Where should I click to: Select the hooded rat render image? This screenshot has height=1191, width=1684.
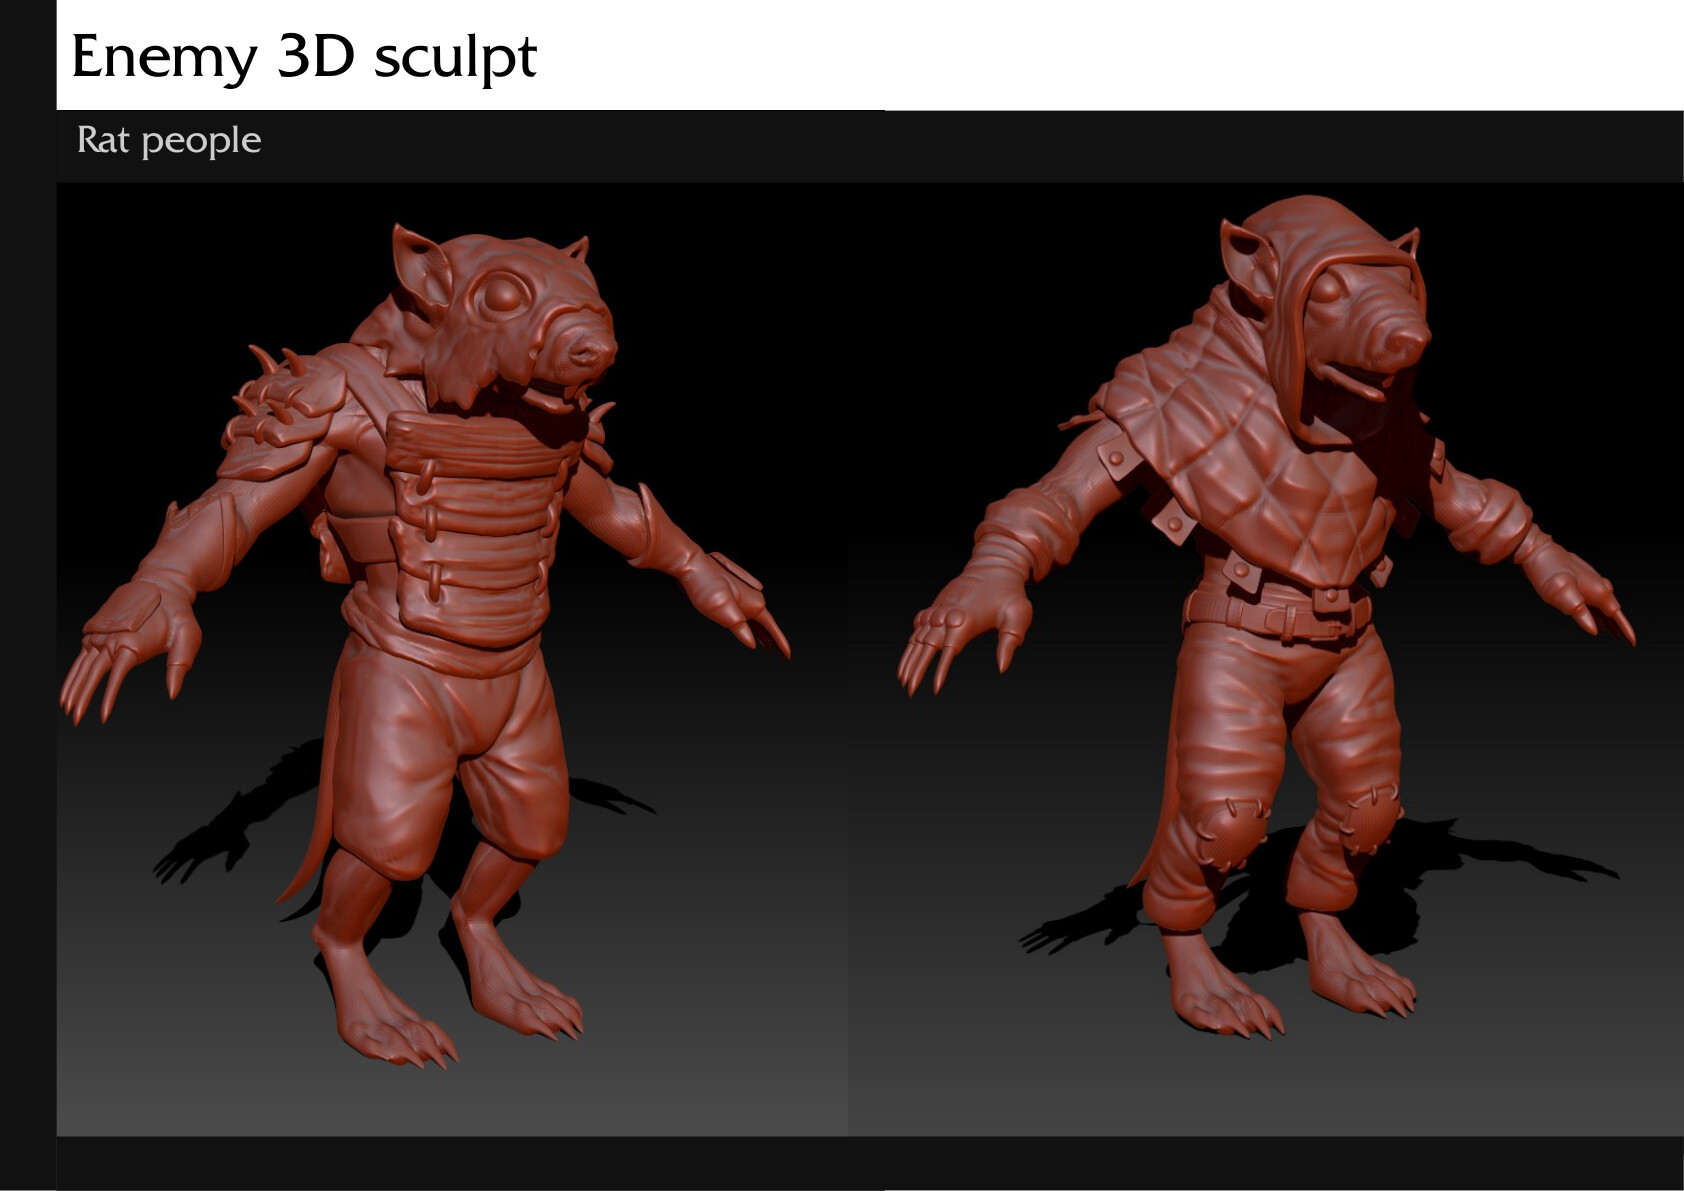pos(1266,659)
